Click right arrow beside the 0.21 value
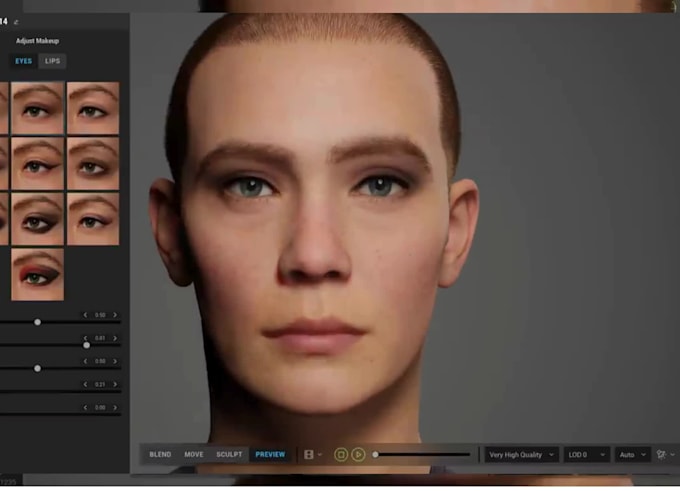Screen dimensions: 680x491 click(115, 385)
